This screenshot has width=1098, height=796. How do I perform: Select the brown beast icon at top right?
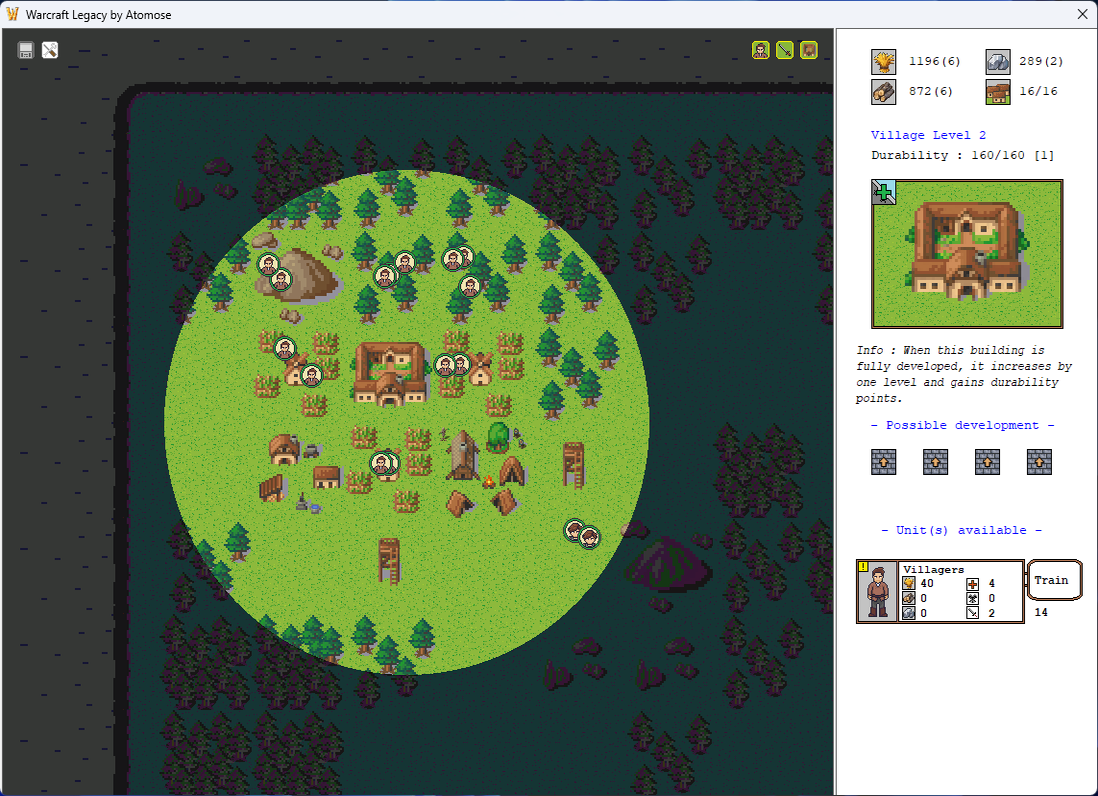pyautogui.click(x=808, y=50)
